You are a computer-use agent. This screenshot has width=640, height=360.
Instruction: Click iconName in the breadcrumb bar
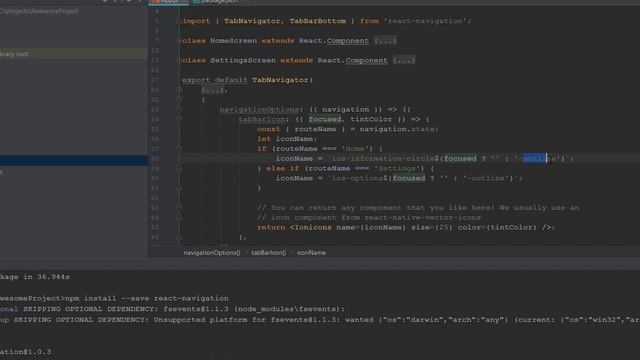coord(311,253)
